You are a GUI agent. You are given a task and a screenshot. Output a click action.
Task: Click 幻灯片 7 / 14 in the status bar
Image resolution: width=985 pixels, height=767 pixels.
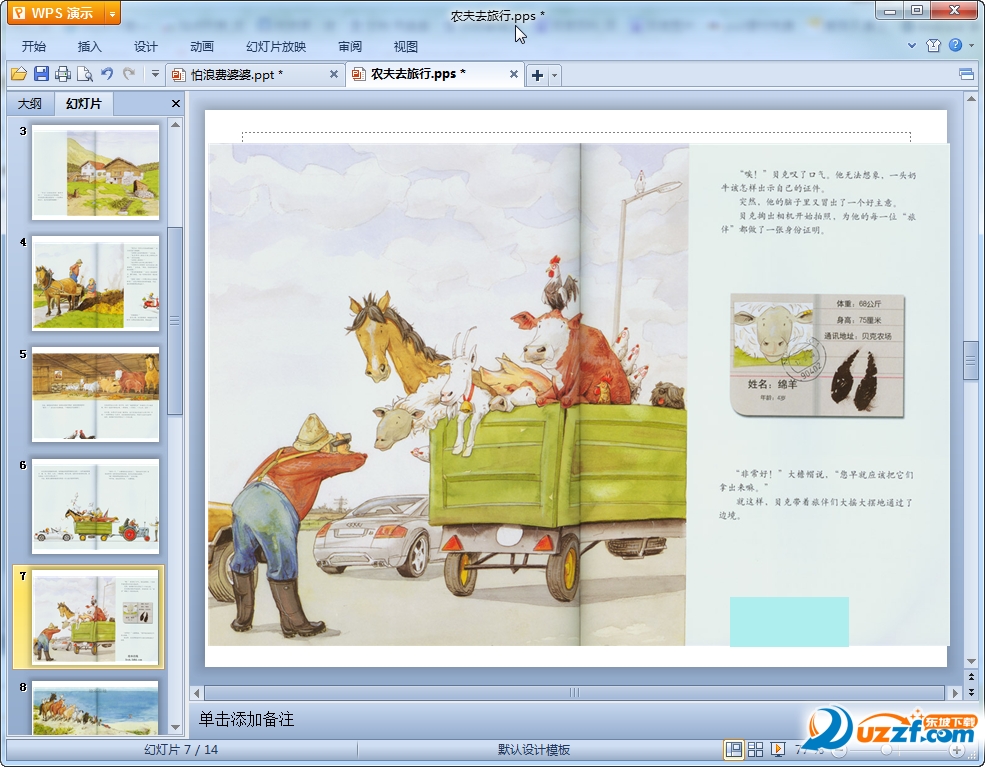coord(181,749)
